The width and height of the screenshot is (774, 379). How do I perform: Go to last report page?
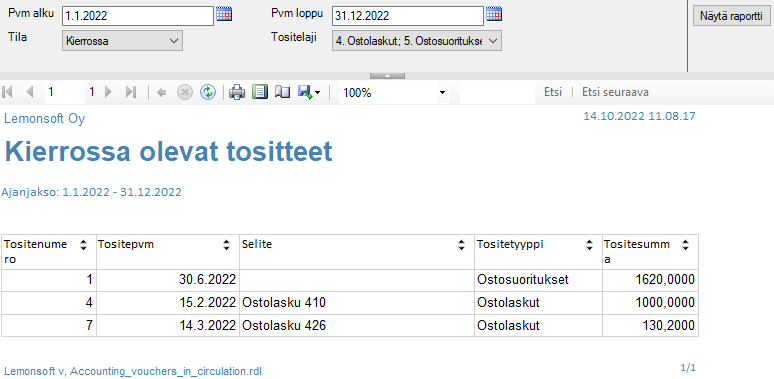pyautogui.click(x=131, y=92)
